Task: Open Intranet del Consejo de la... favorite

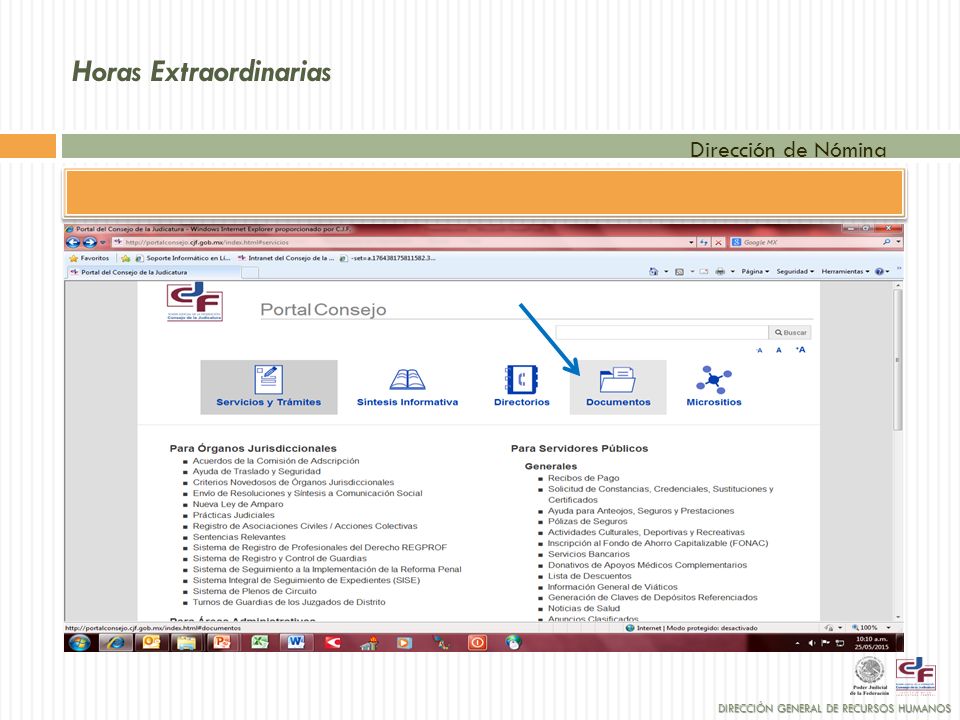Action: [x=285, y=258]
